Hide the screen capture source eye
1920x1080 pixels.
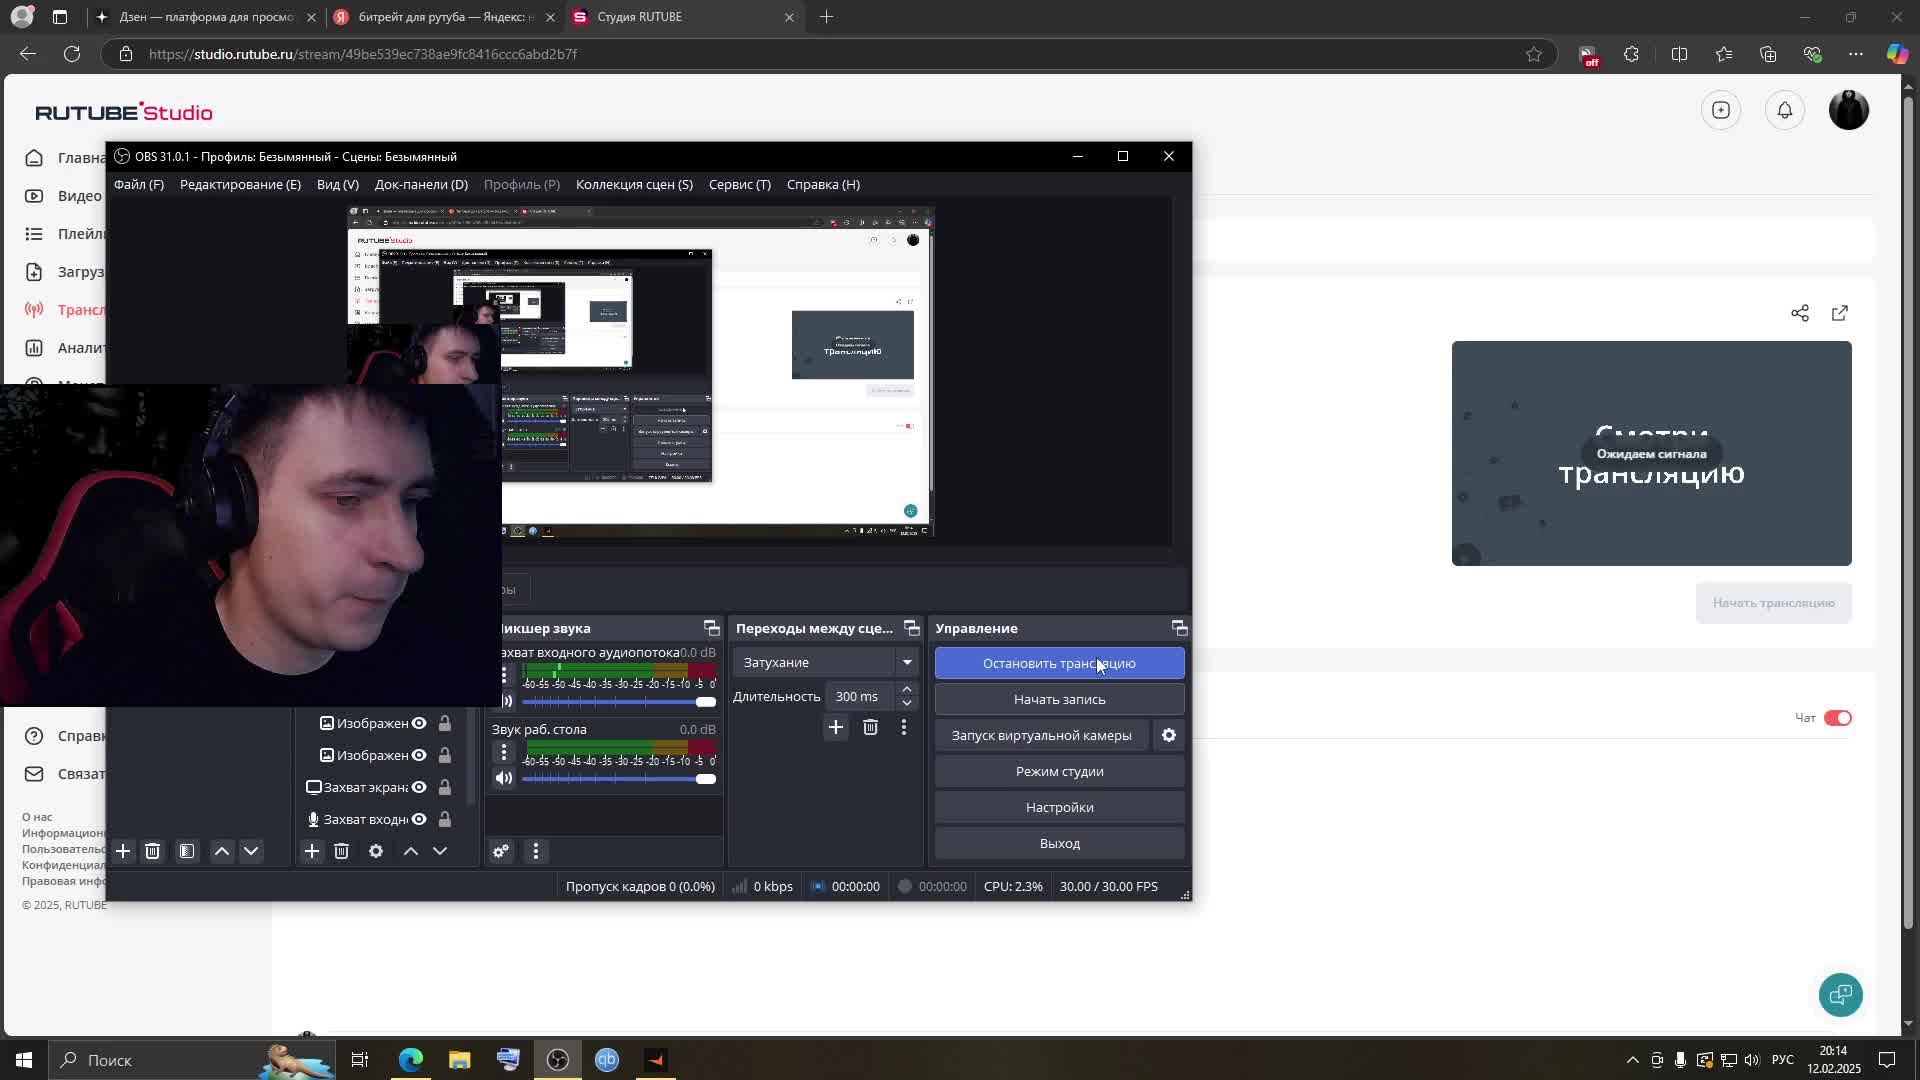click(419, 787)
